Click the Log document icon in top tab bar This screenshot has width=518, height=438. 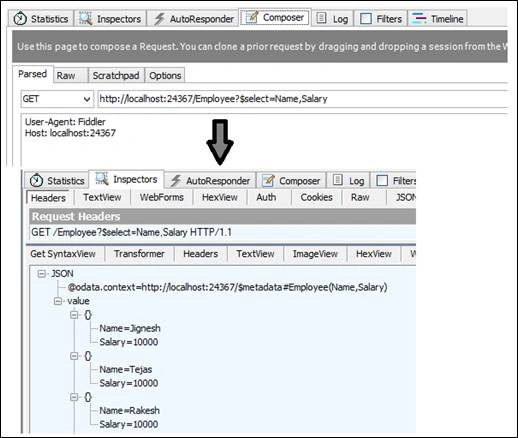pyautogui.click(x=321, y=18)
